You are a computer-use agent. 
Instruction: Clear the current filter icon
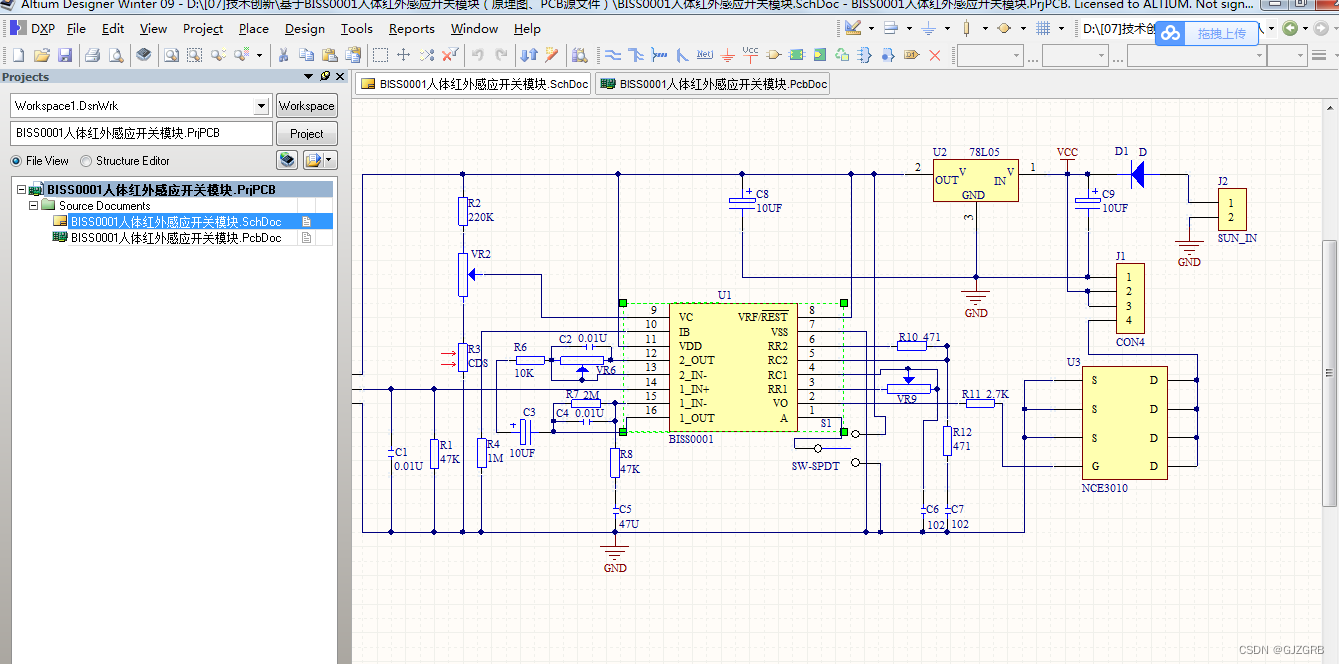click(x=449, y=55)
